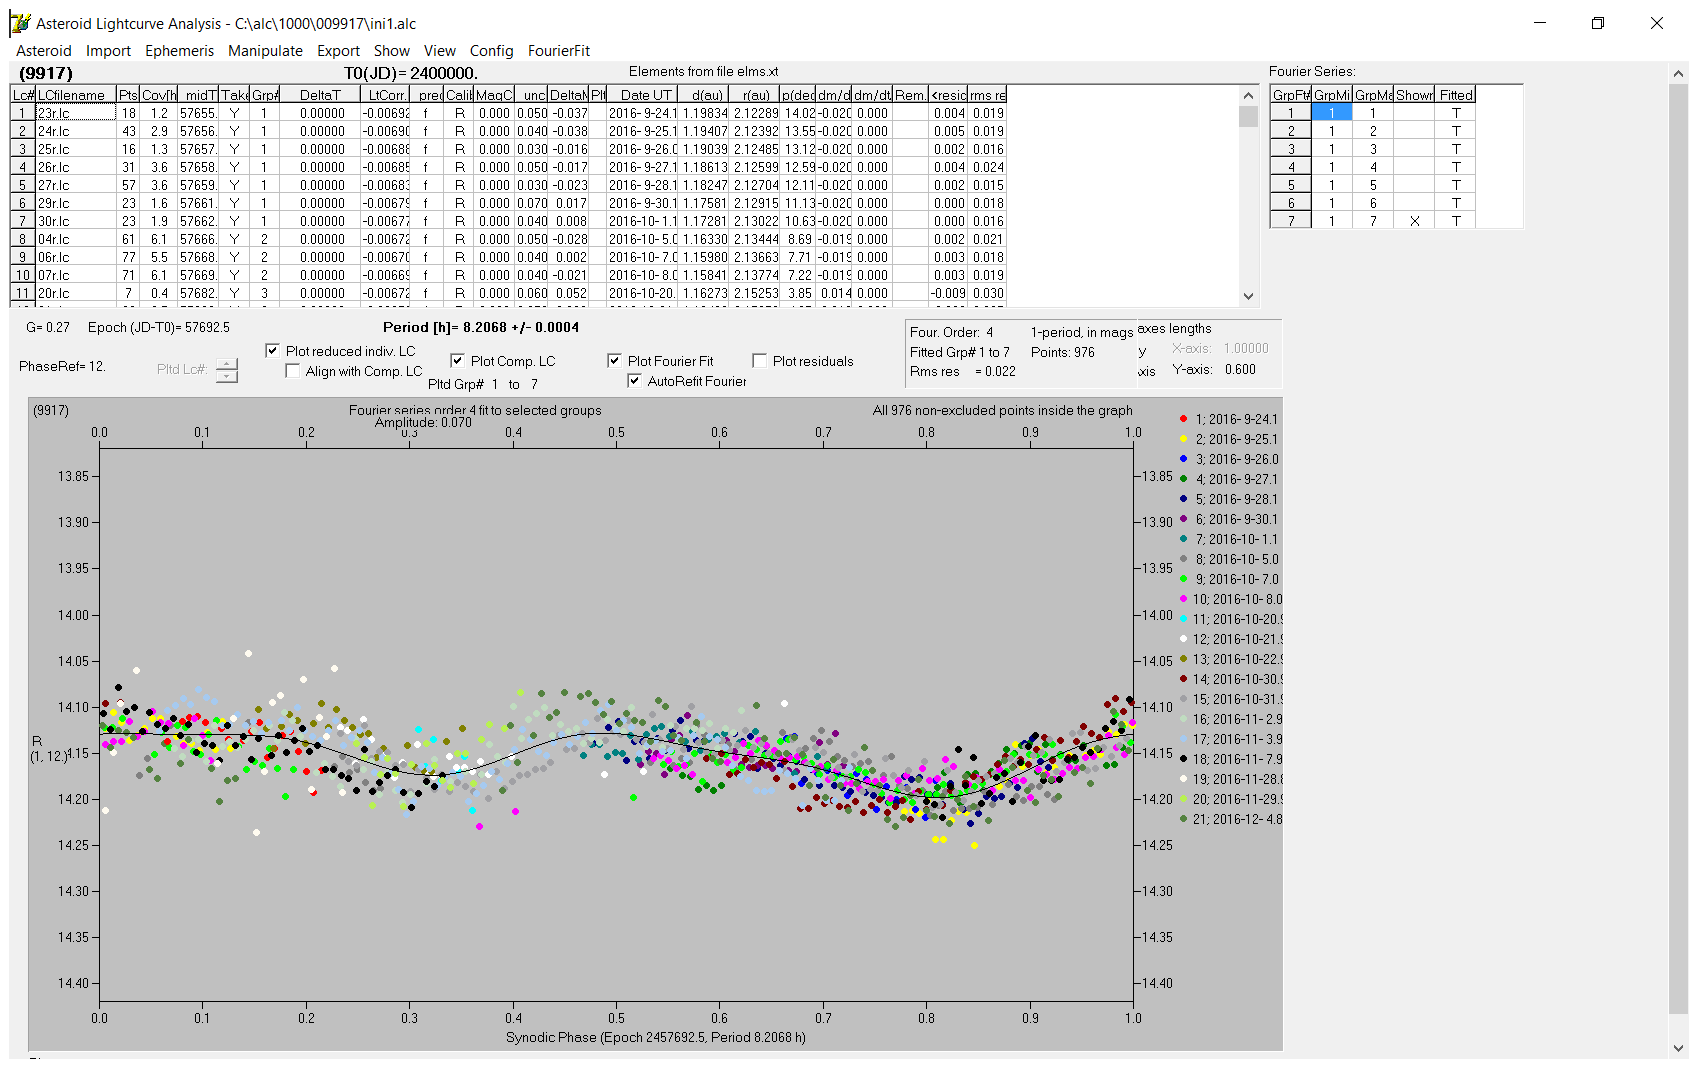The height and width of the screenshot is (1068, 1698).
Task: Click the PhaseRef= 12. value
Action: (x=62, y=366)
